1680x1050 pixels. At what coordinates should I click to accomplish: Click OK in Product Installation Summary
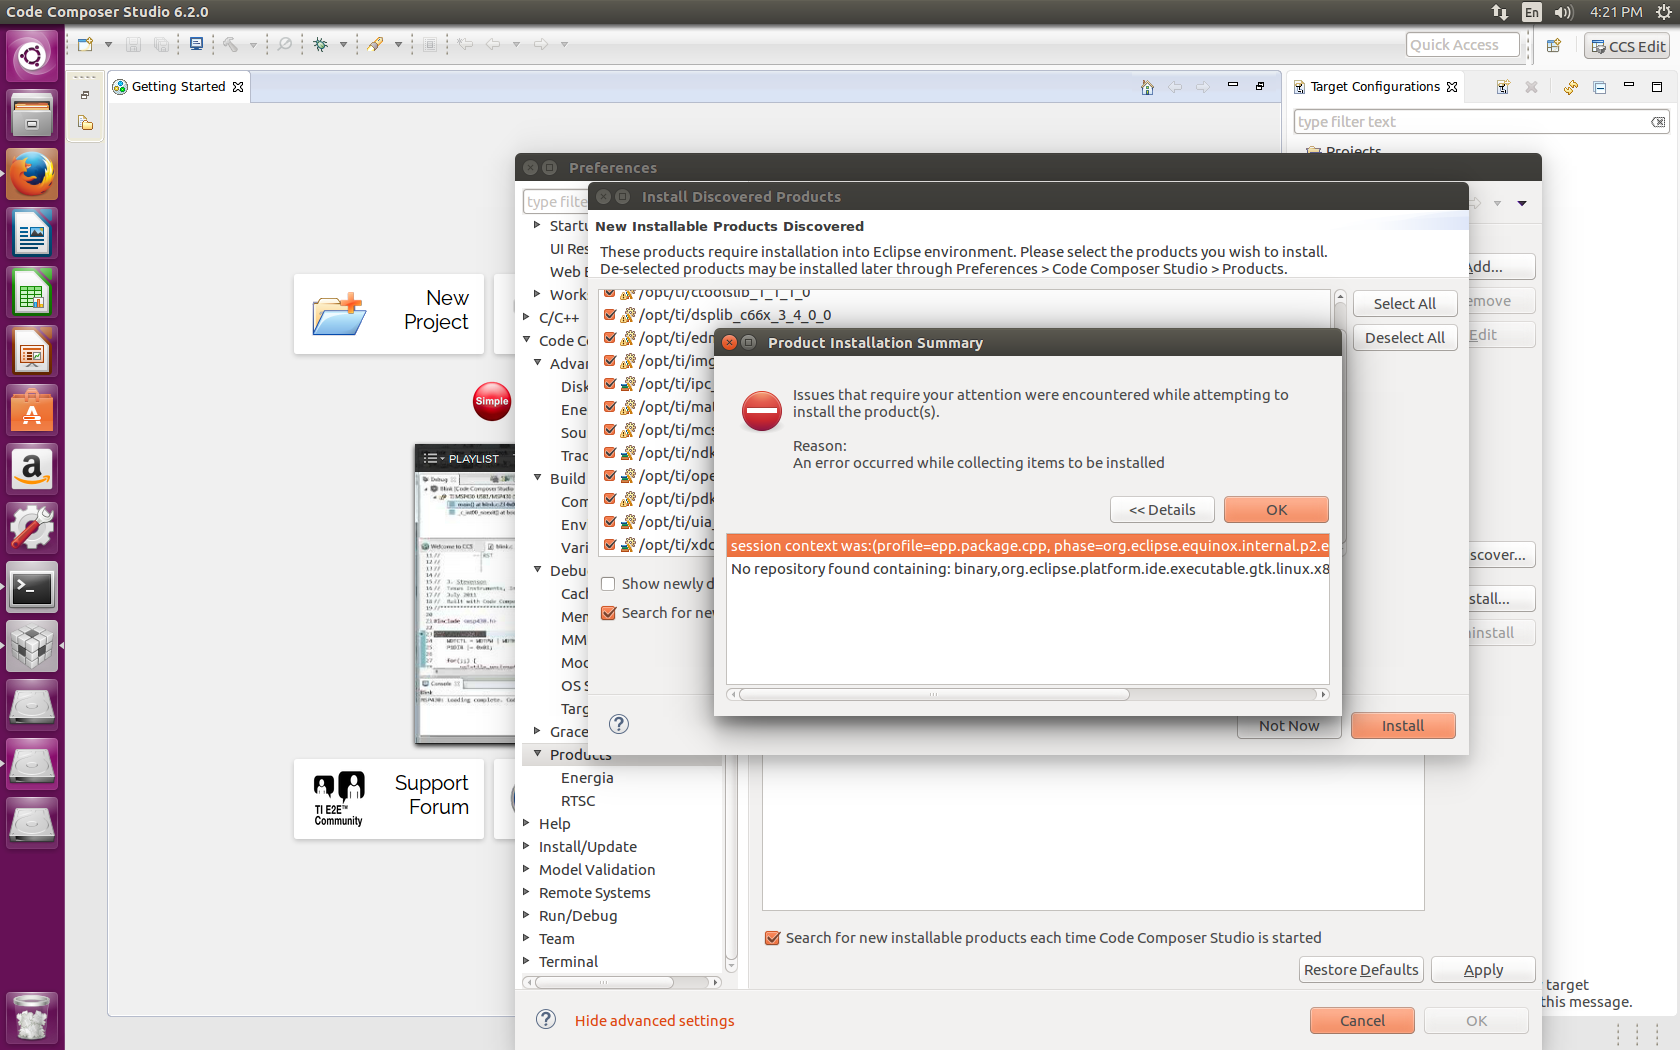1276,510
